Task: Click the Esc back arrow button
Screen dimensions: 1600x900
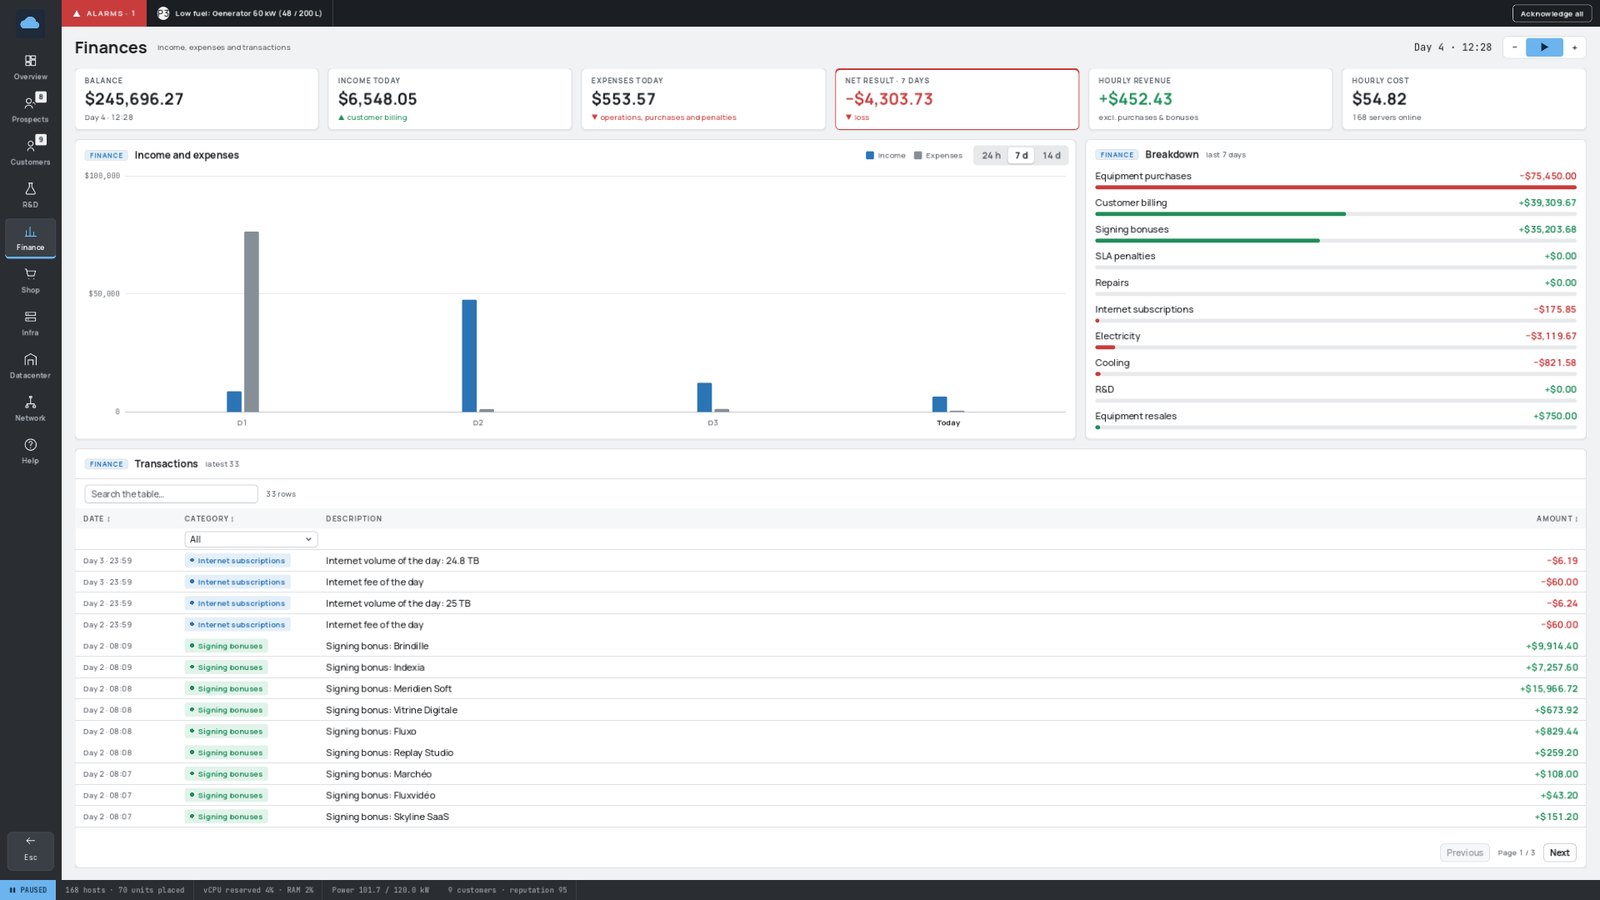Action: coord(30,849)
